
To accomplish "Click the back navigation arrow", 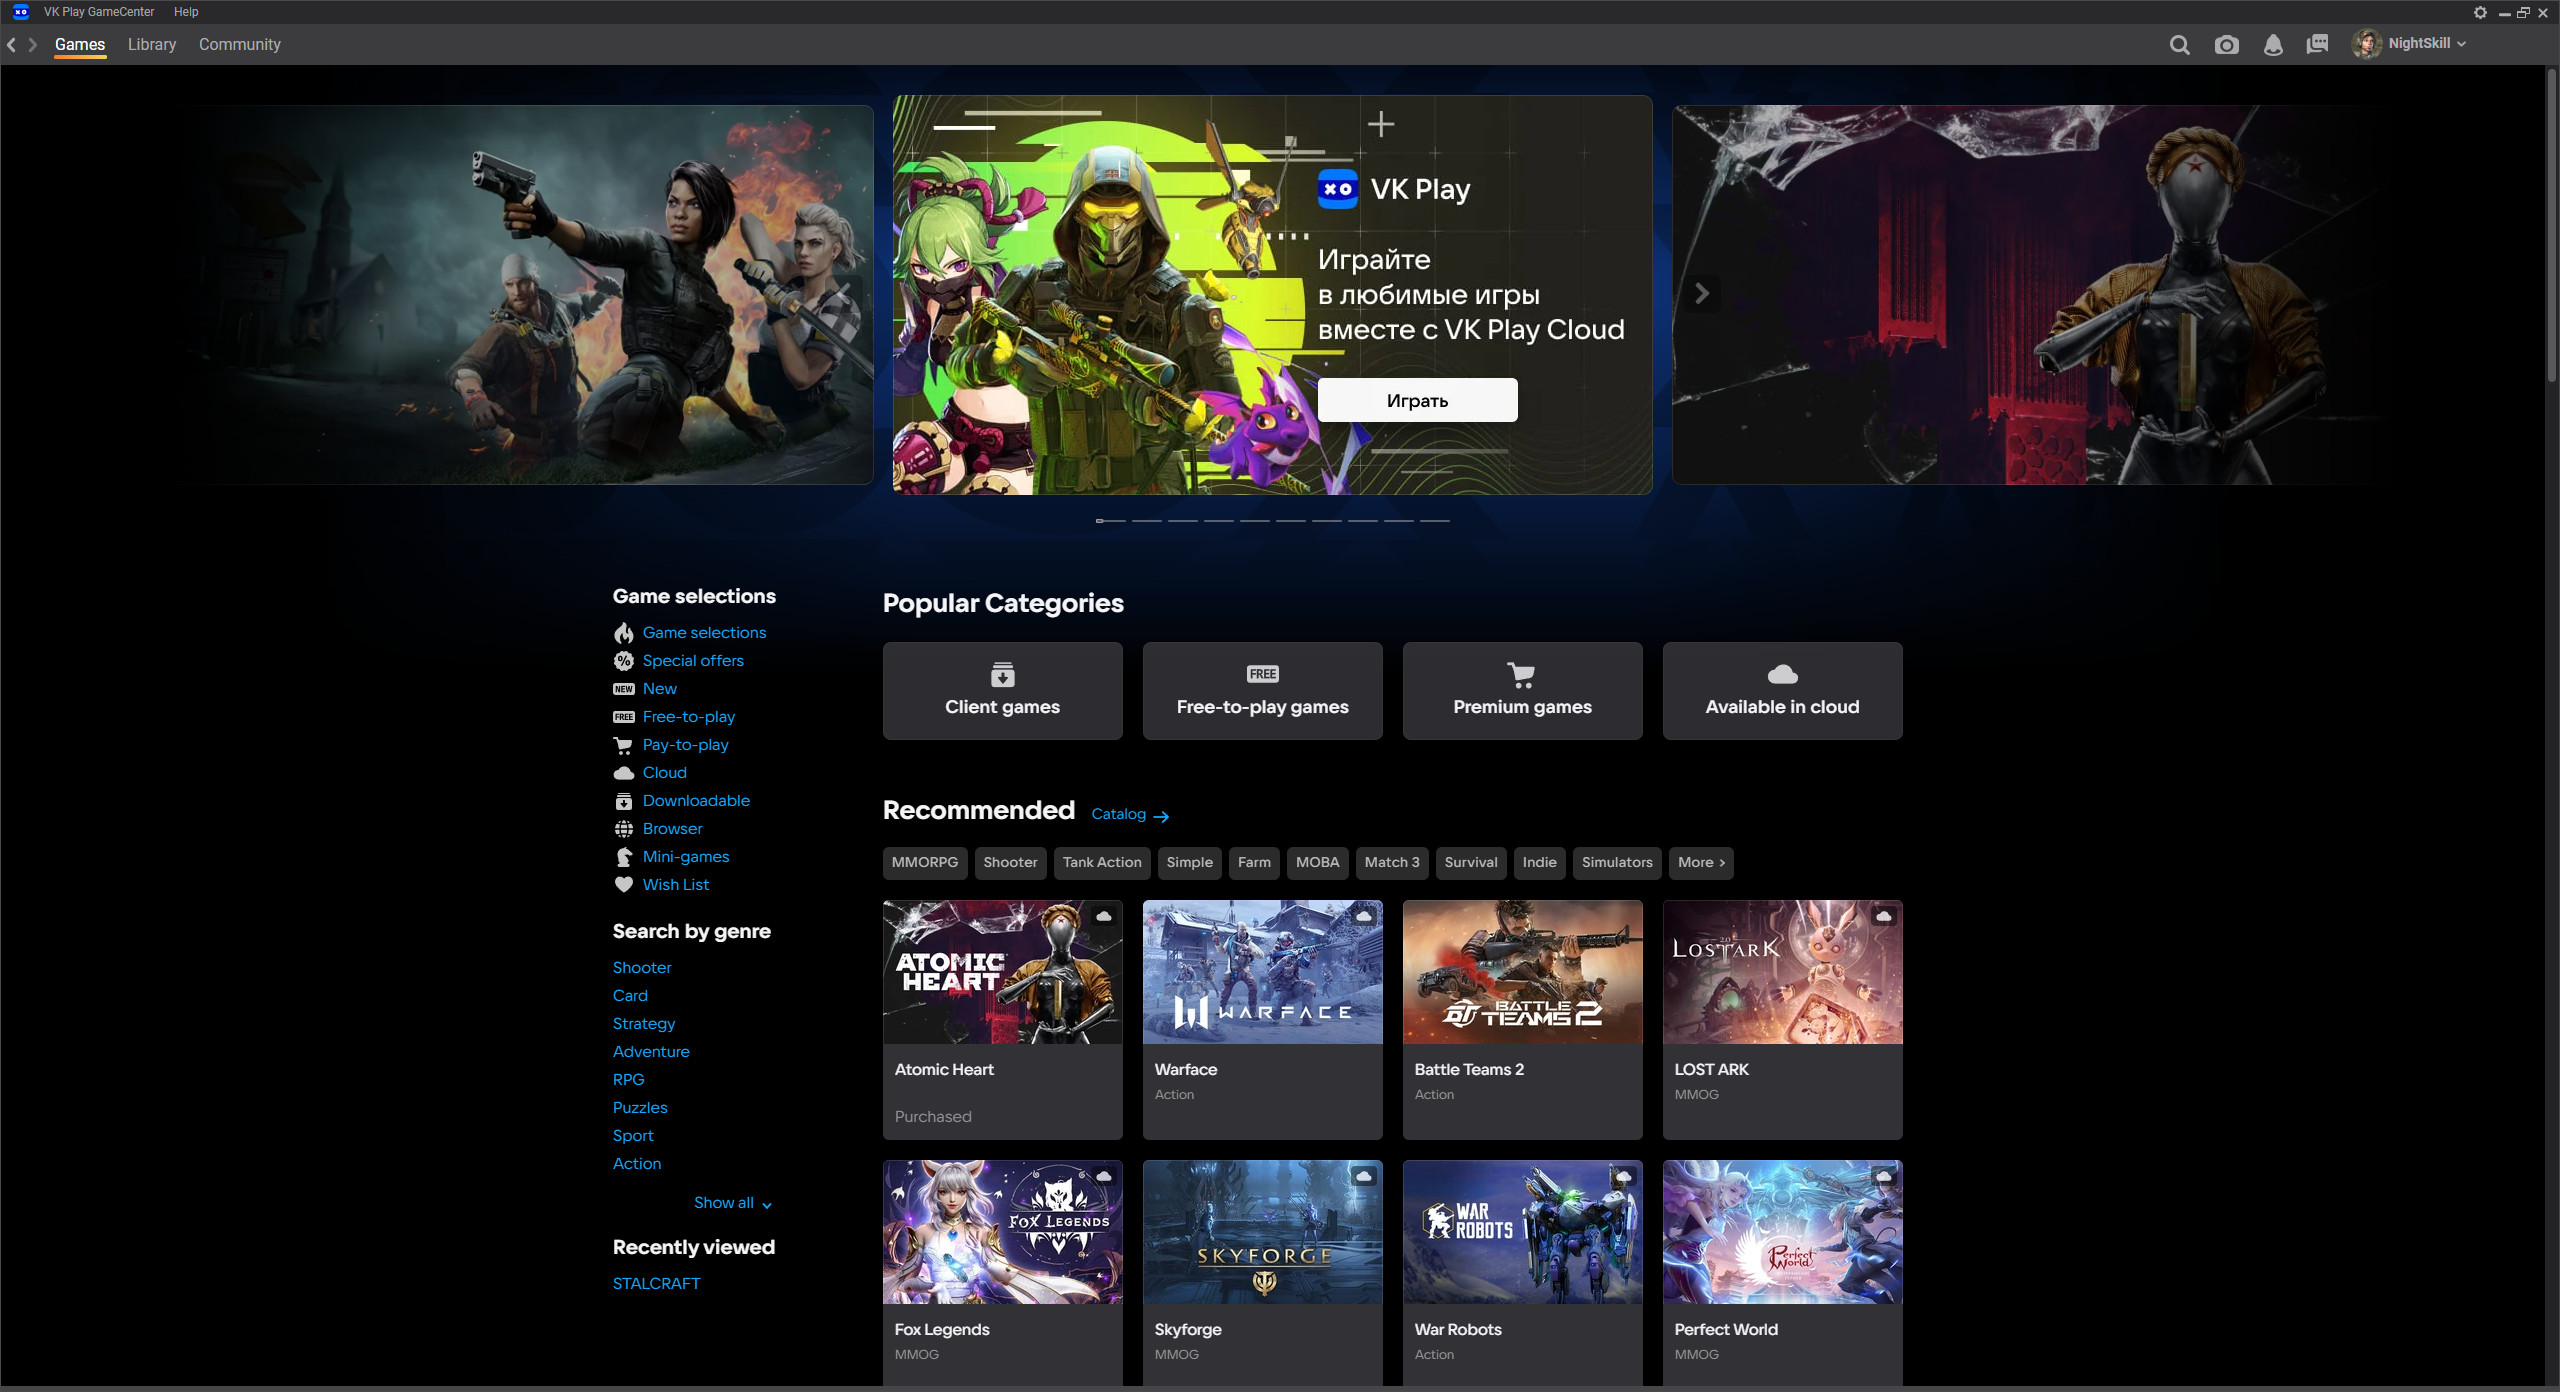I will pos(11,45).
